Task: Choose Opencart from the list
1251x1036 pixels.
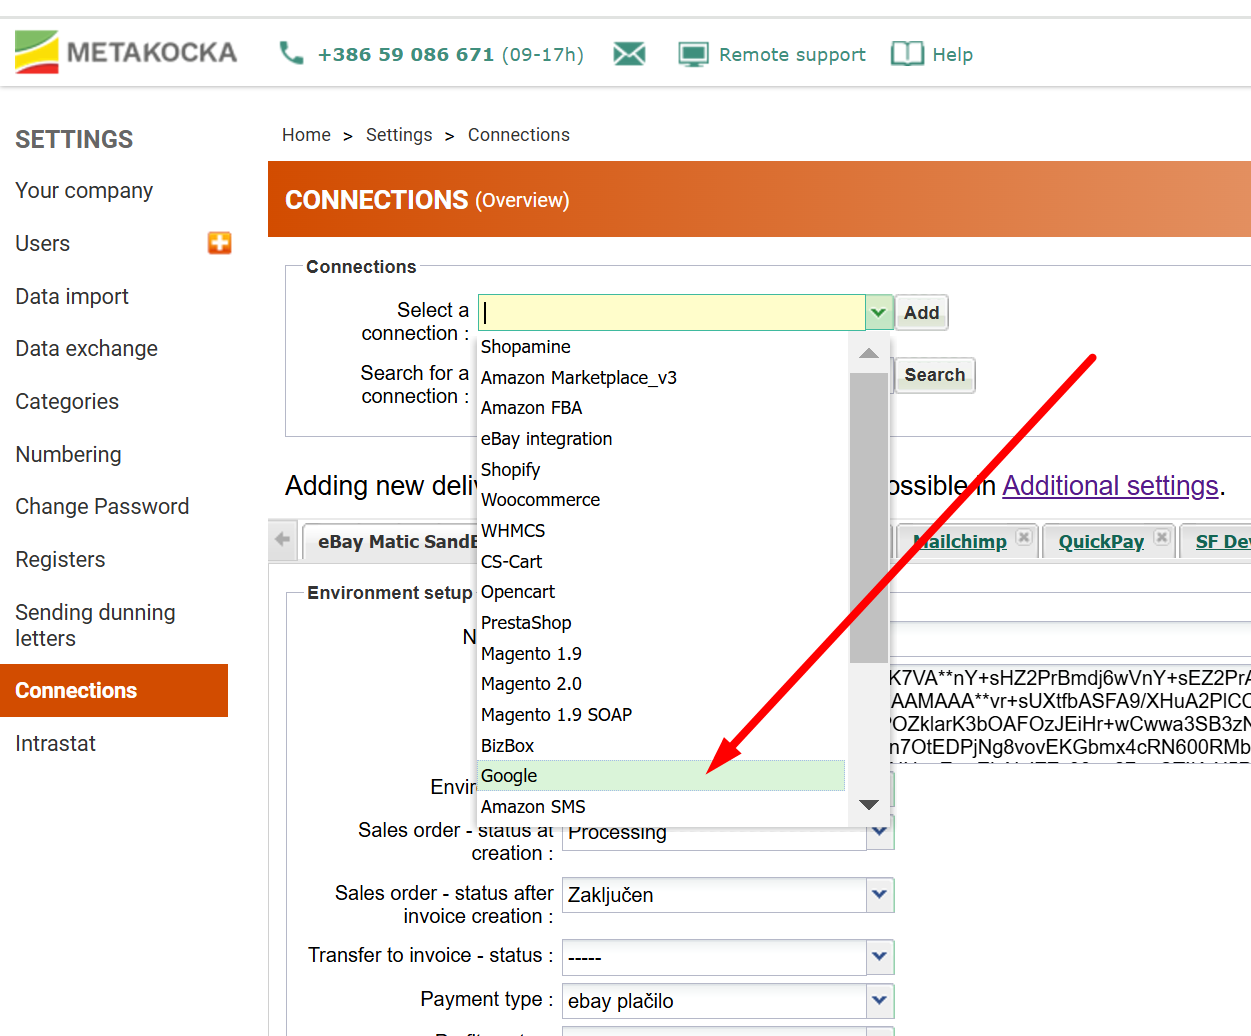Action: click(x=662, y=592)
